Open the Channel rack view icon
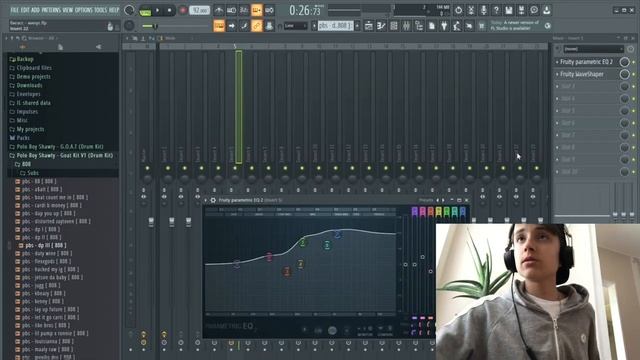Viewport: 640px width, 360px height. pos(394,26)
